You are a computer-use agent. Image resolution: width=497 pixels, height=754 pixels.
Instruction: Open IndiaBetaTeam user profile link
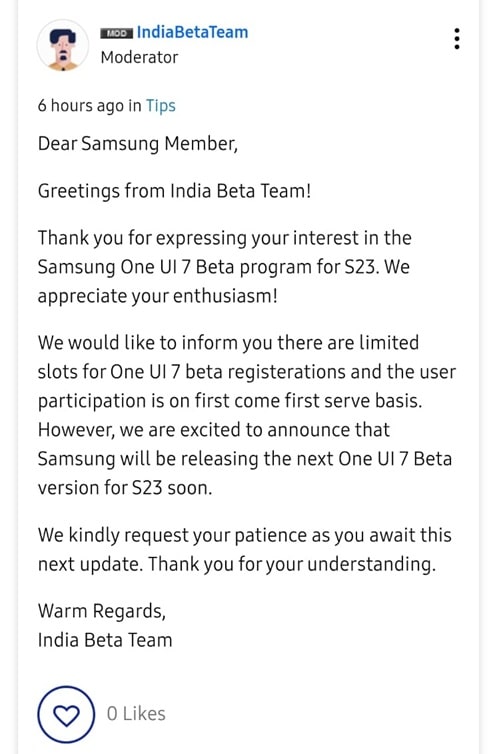click(192, 32)
